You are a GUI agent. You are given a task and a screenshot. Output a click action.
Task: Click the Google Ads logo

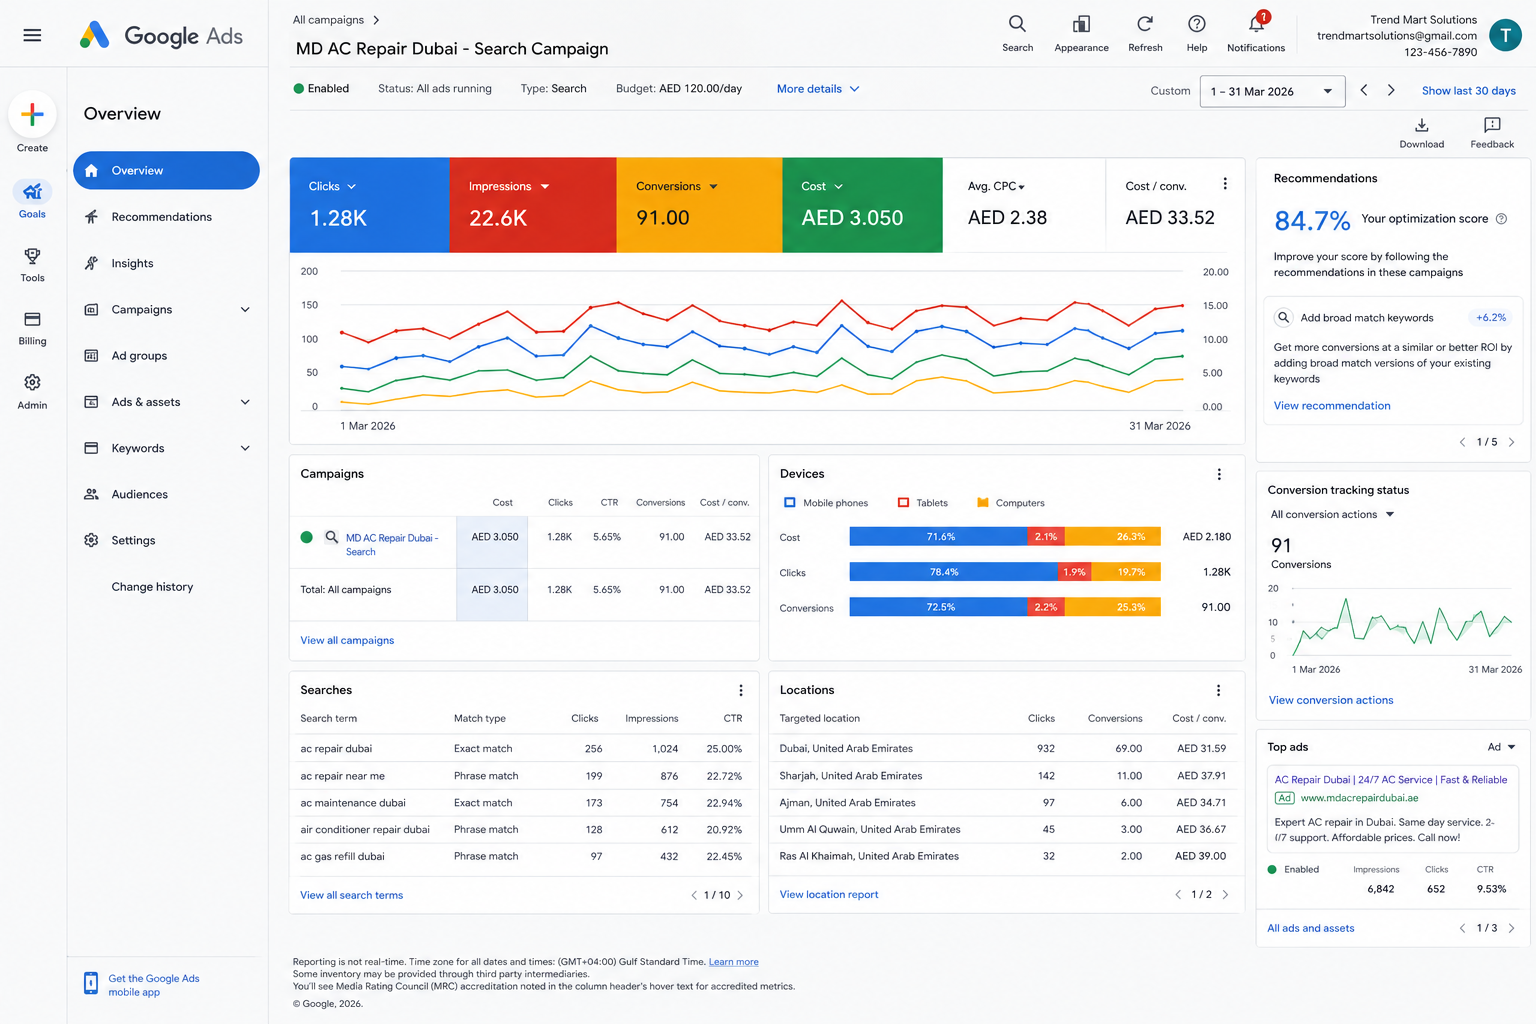[161, 36]
